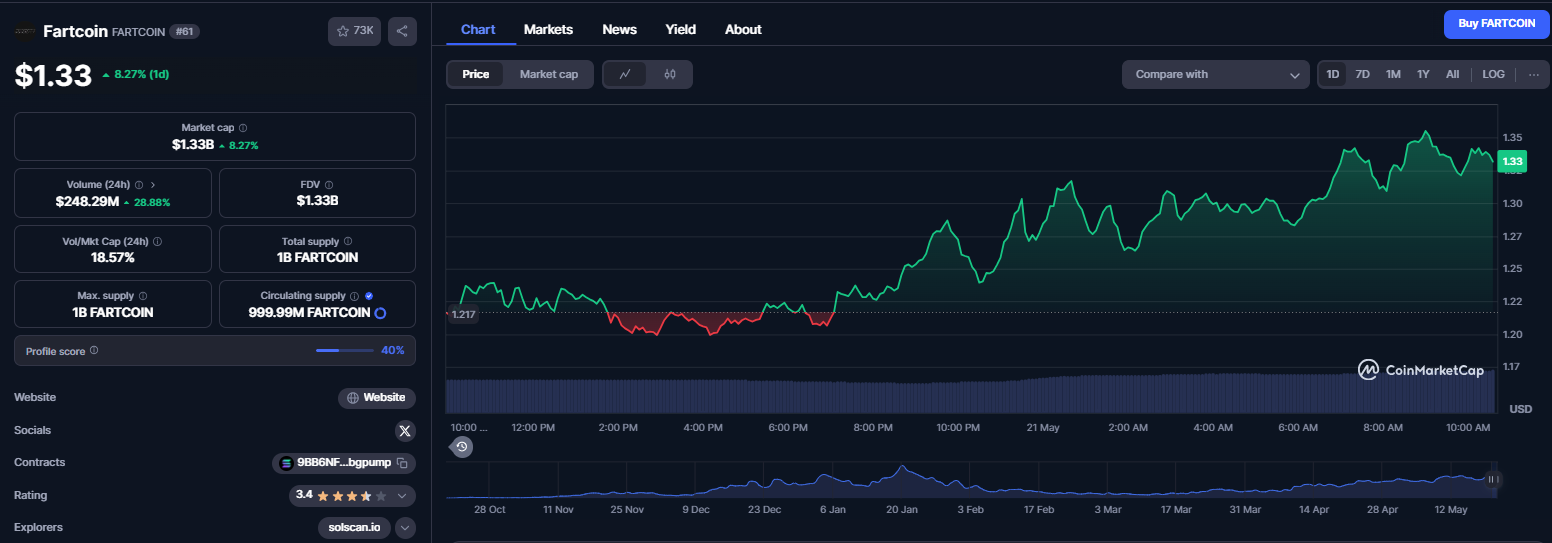Click the $1.33 price heading
Image resolution: width=1552 pixels, height=543 pixels.
53,75
